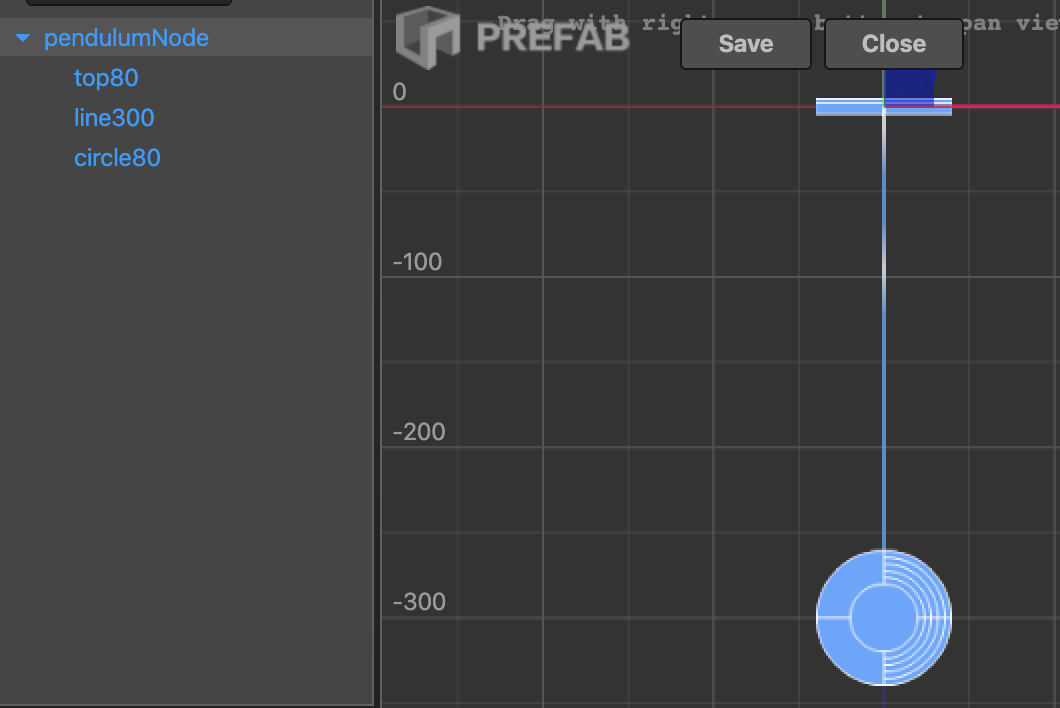Select the line300 child node
This screenshot has height=708, width=1060.
114,118
